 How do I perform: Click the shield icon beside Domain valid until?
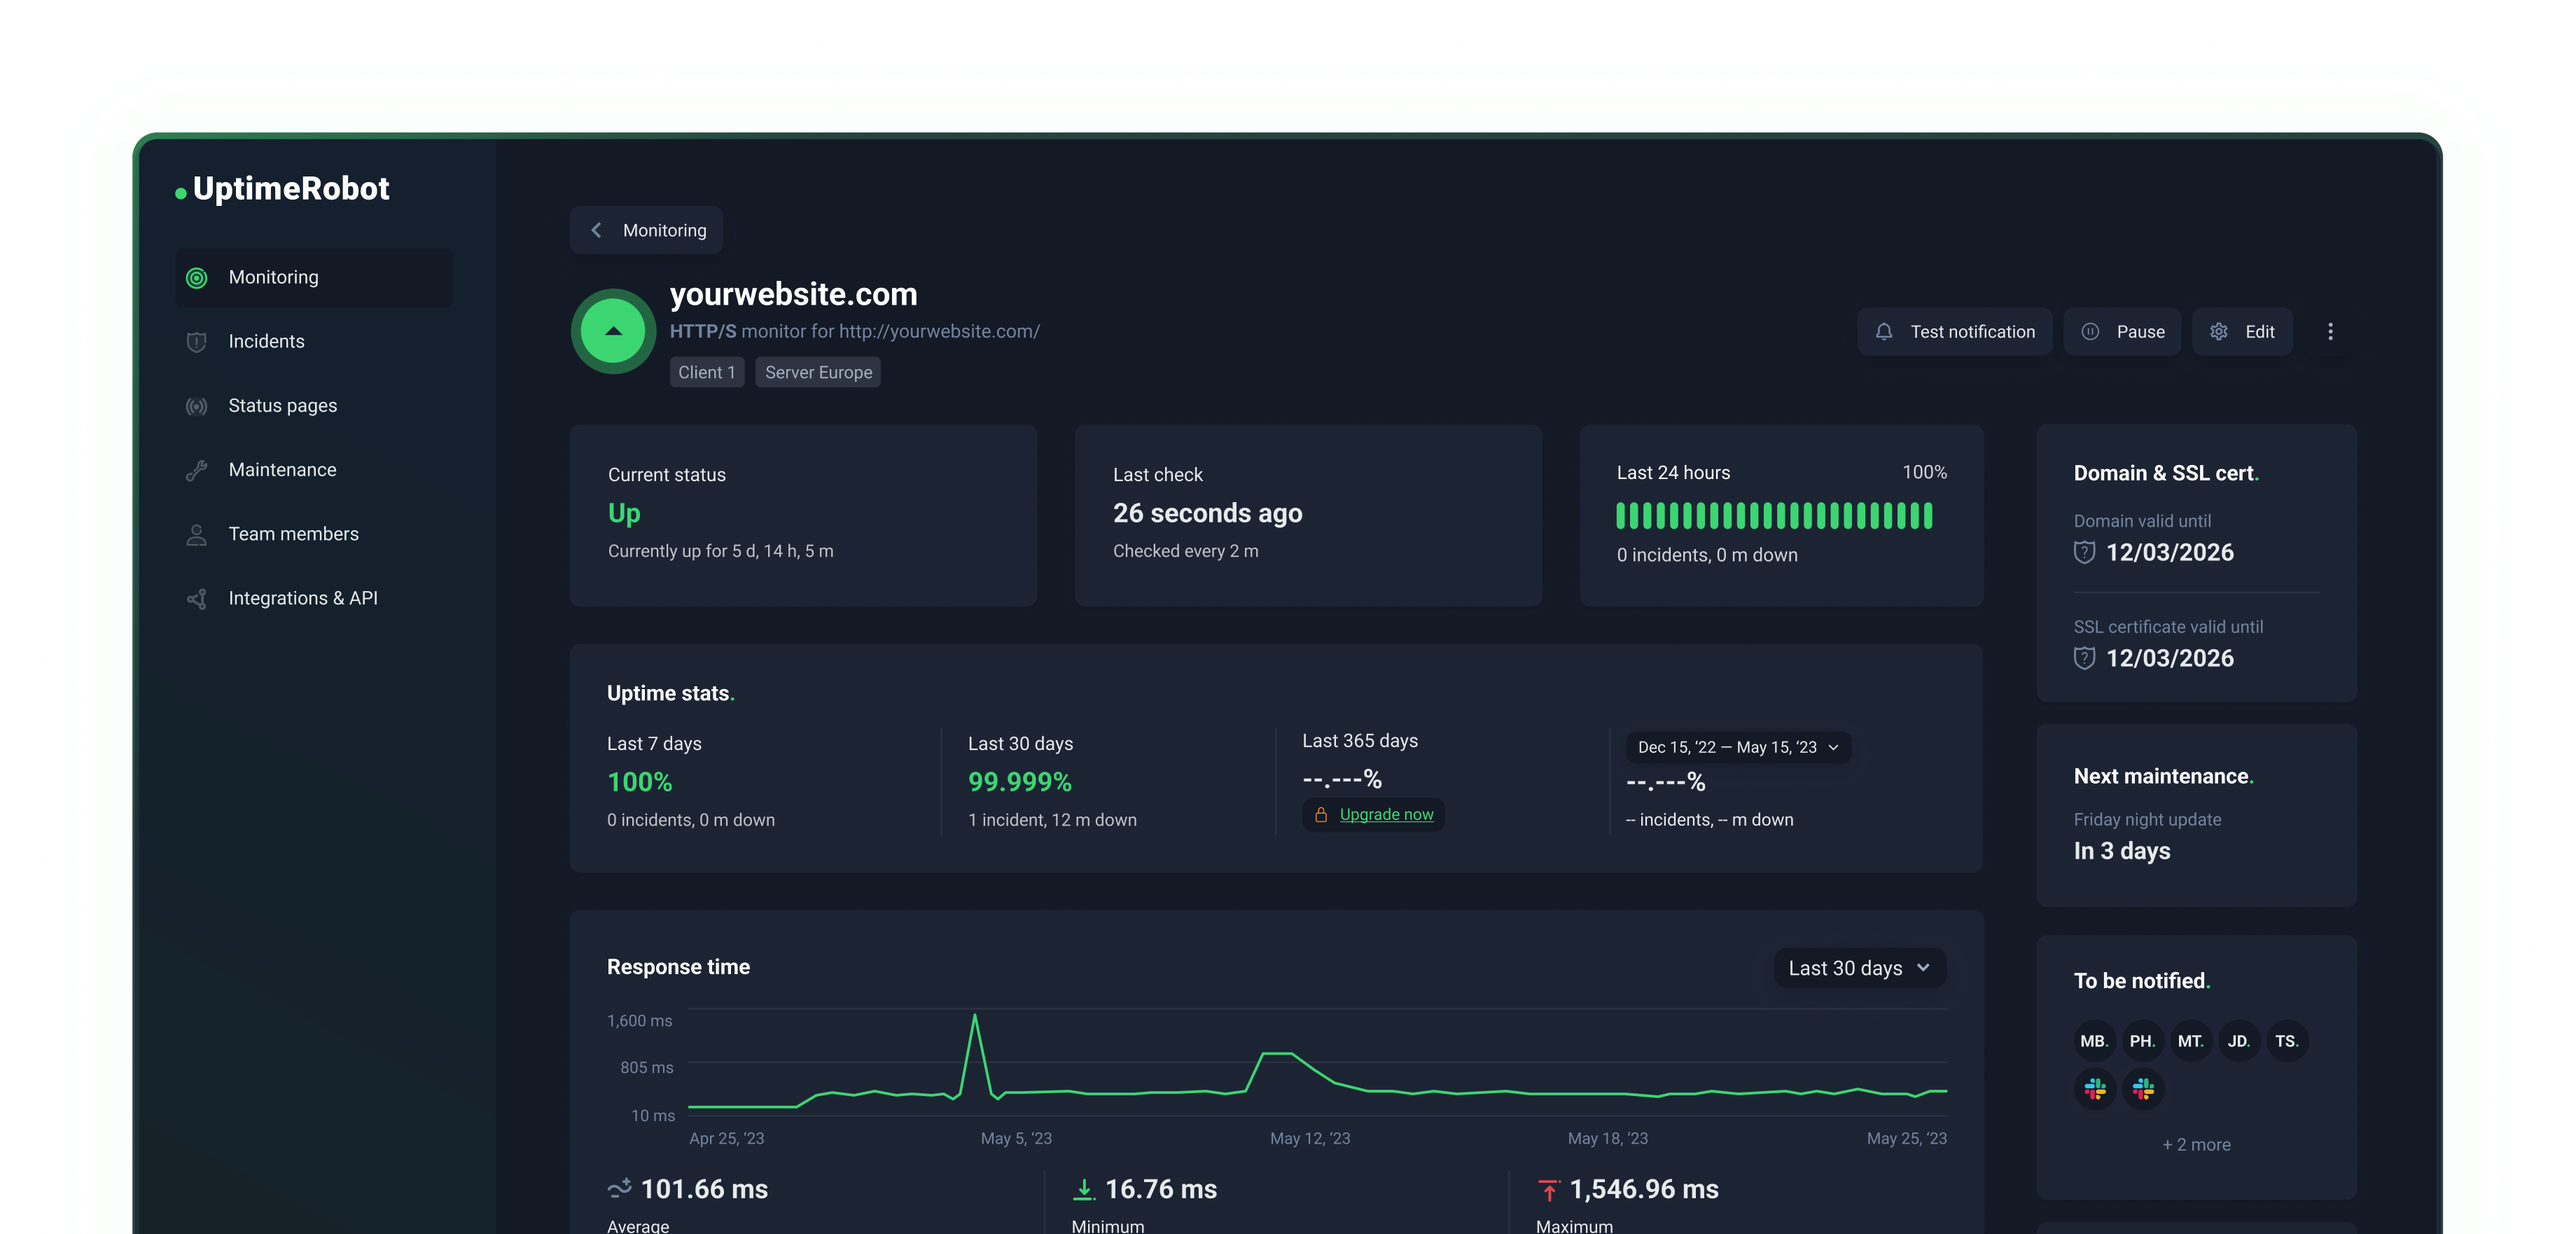(2084, 552)
